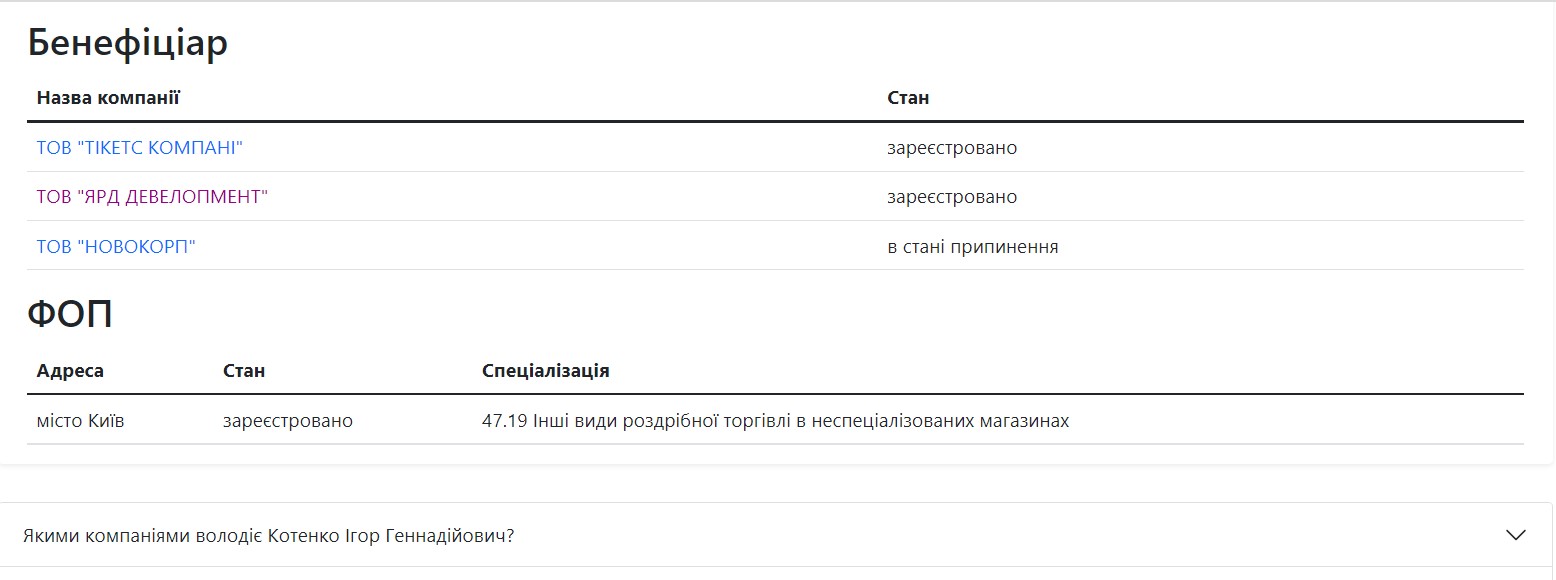This screenshot has height=580, width=1556.
Task: Open the ТОВ "ЯРД ДЕВЕЛОПМЕНТ" company link
Action: (x=152, y=197)
